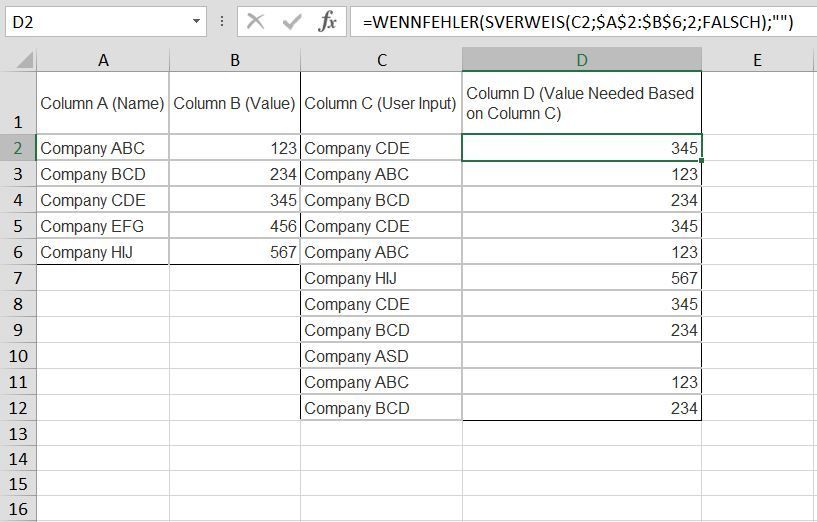Image resolution: width=817 pixels, height=522 pixels.
Task: Click cell C2 'Company CDE'
Action: coord(381,148)
